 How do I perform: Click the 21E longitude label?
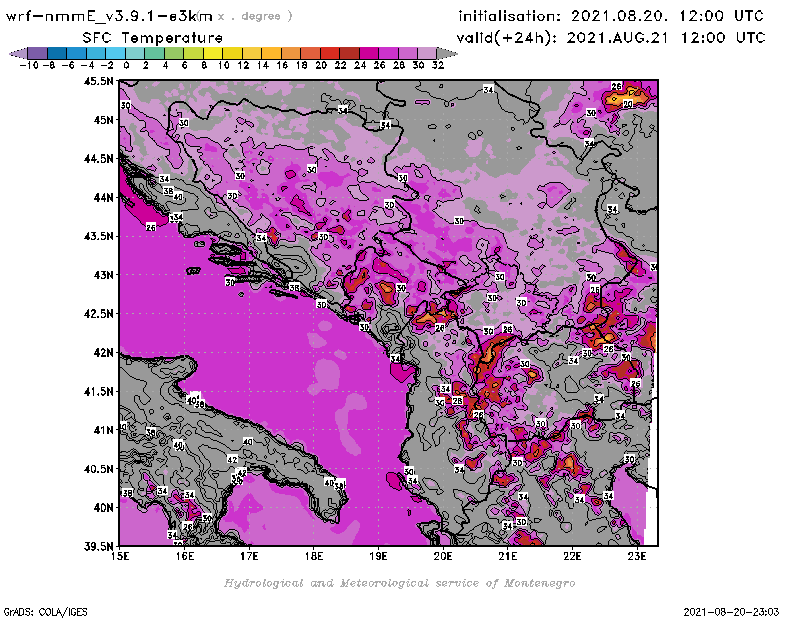point(508,557)
